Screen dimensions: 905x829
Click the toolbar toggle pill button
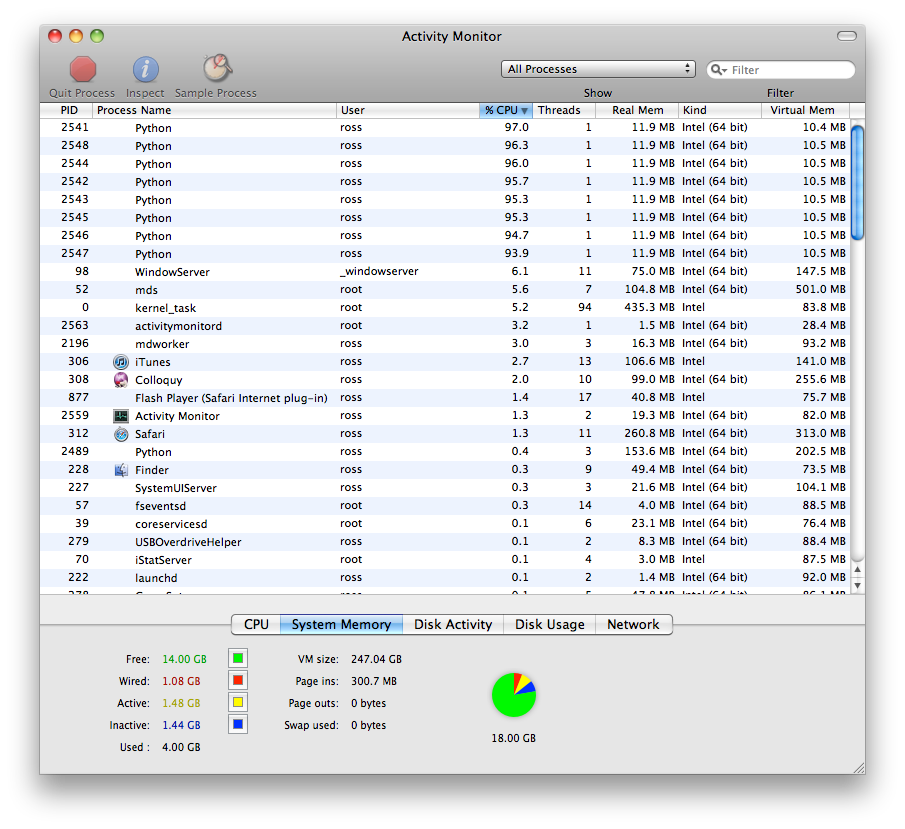click(x=846, y=36)
